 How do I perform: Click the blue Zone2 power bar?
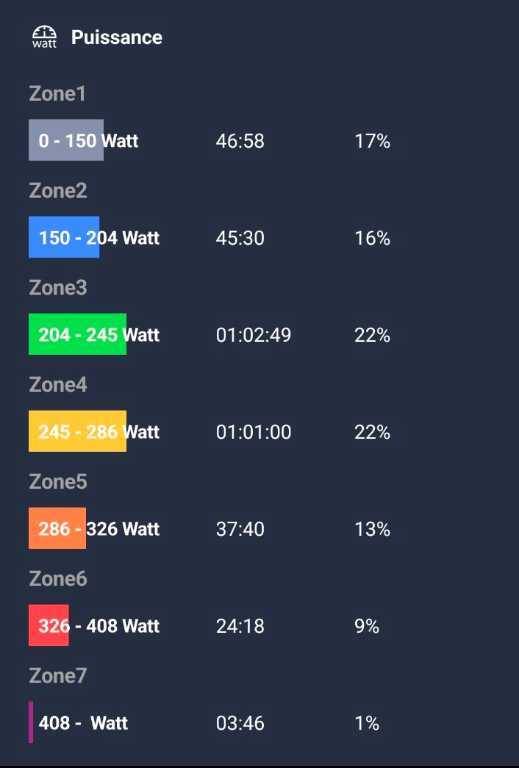[64, 237]
